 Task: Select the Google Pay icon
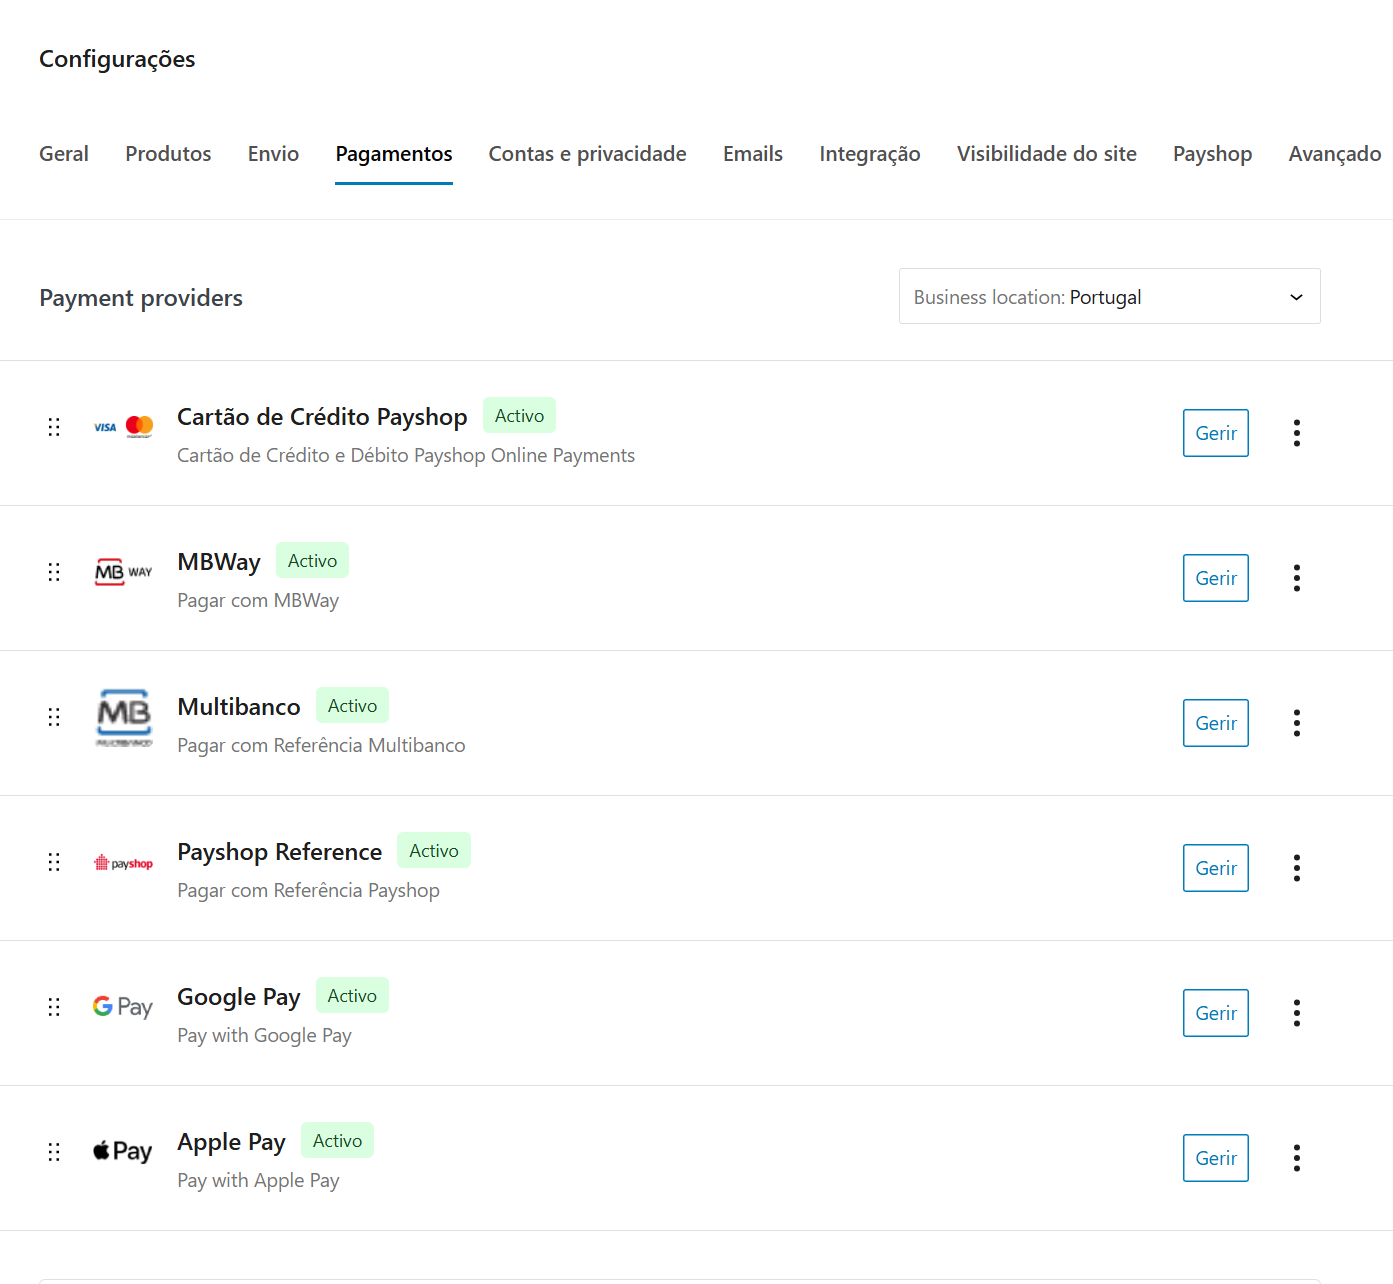coord(122,1006)
